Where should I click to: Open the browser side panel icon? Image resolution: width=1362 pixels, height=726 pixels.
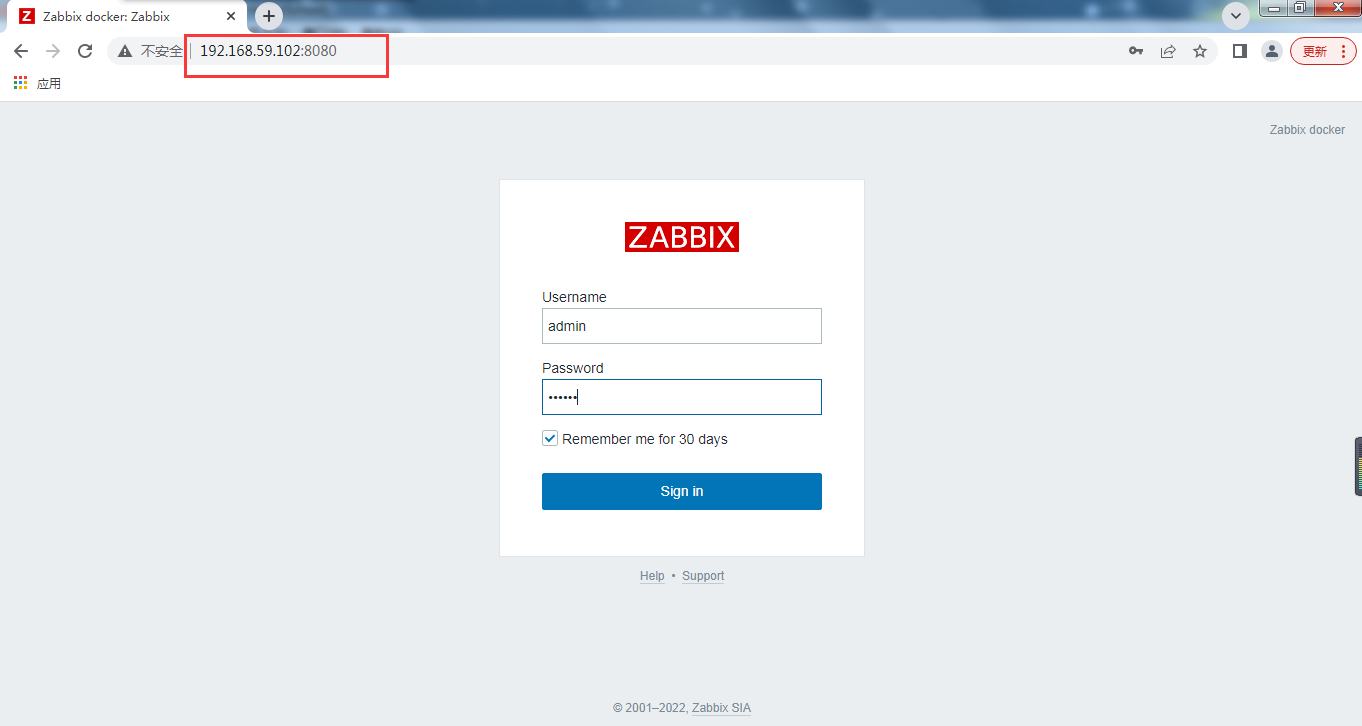tap(1240, 51)
